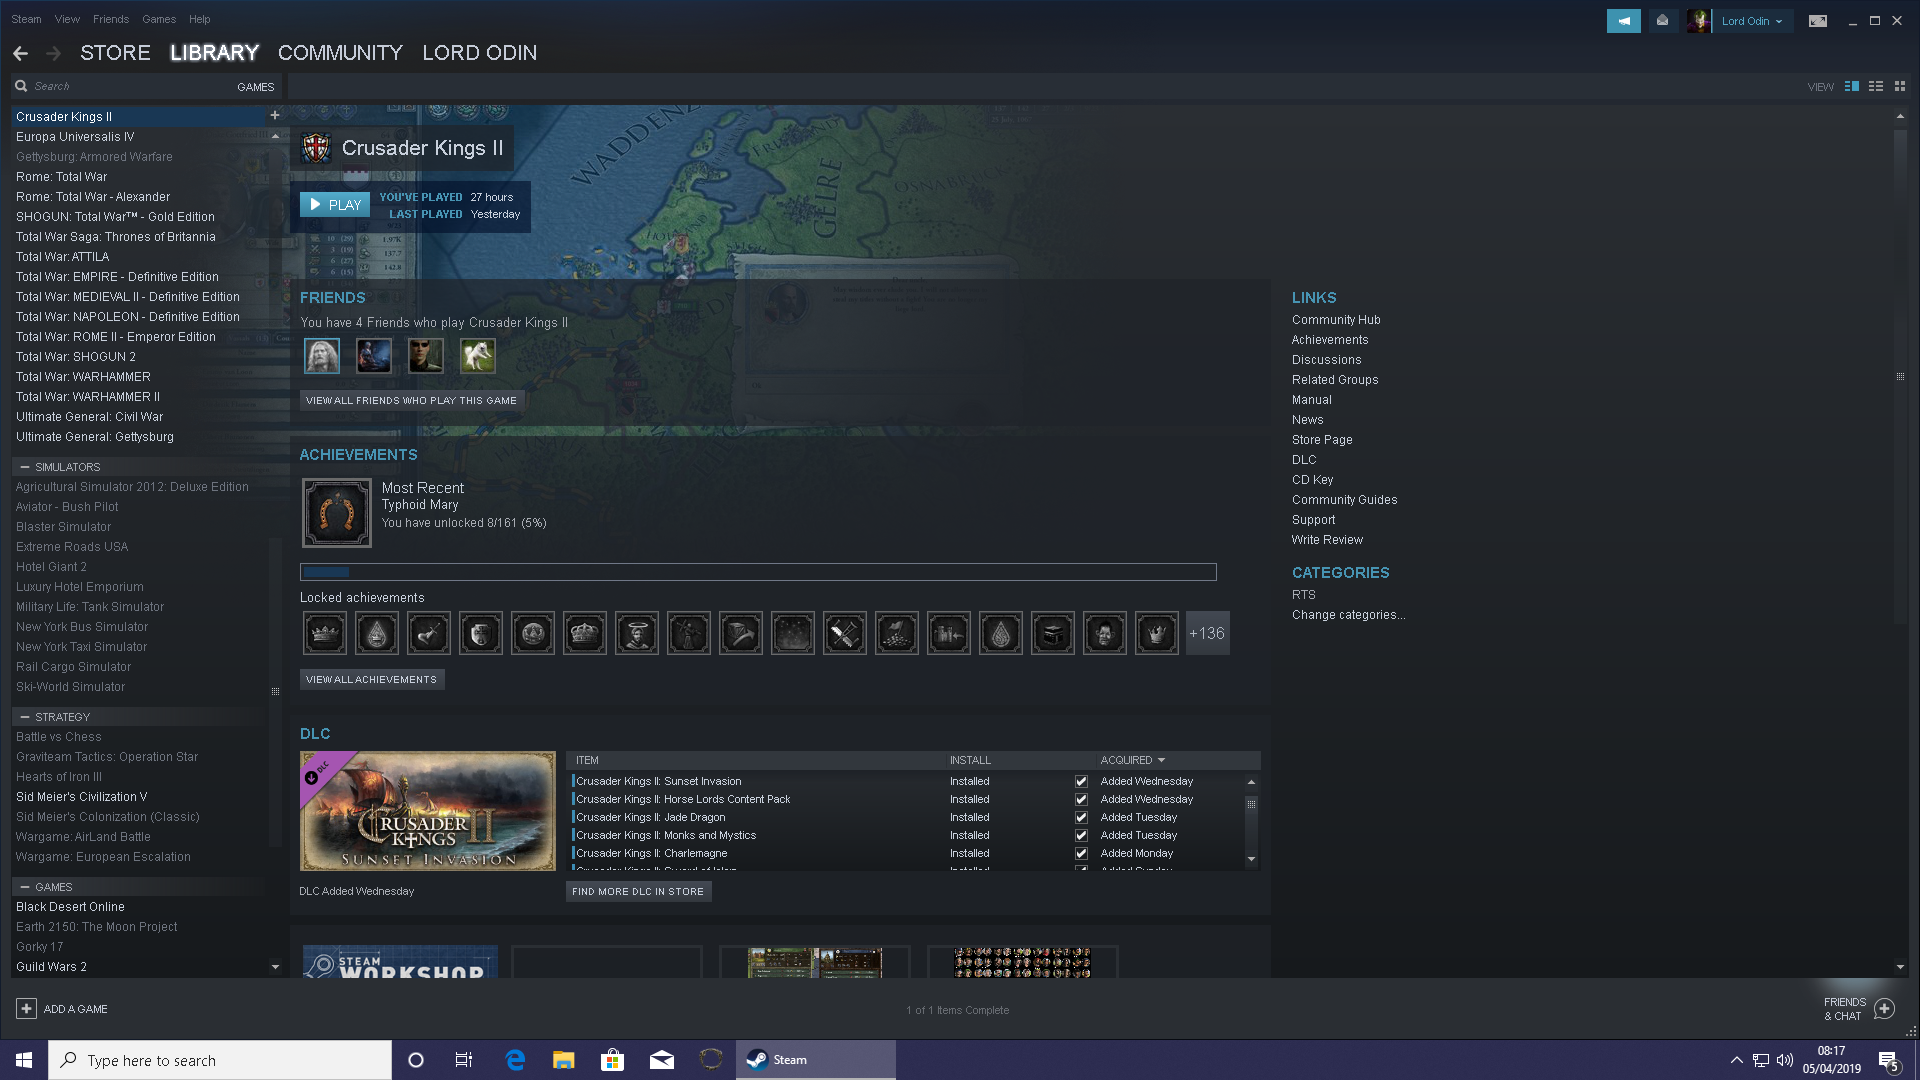The width and height of the screenshot is (1920, 1080).
Task: Open Cortana circle icon on taskbar
Action: point(416,1060)
